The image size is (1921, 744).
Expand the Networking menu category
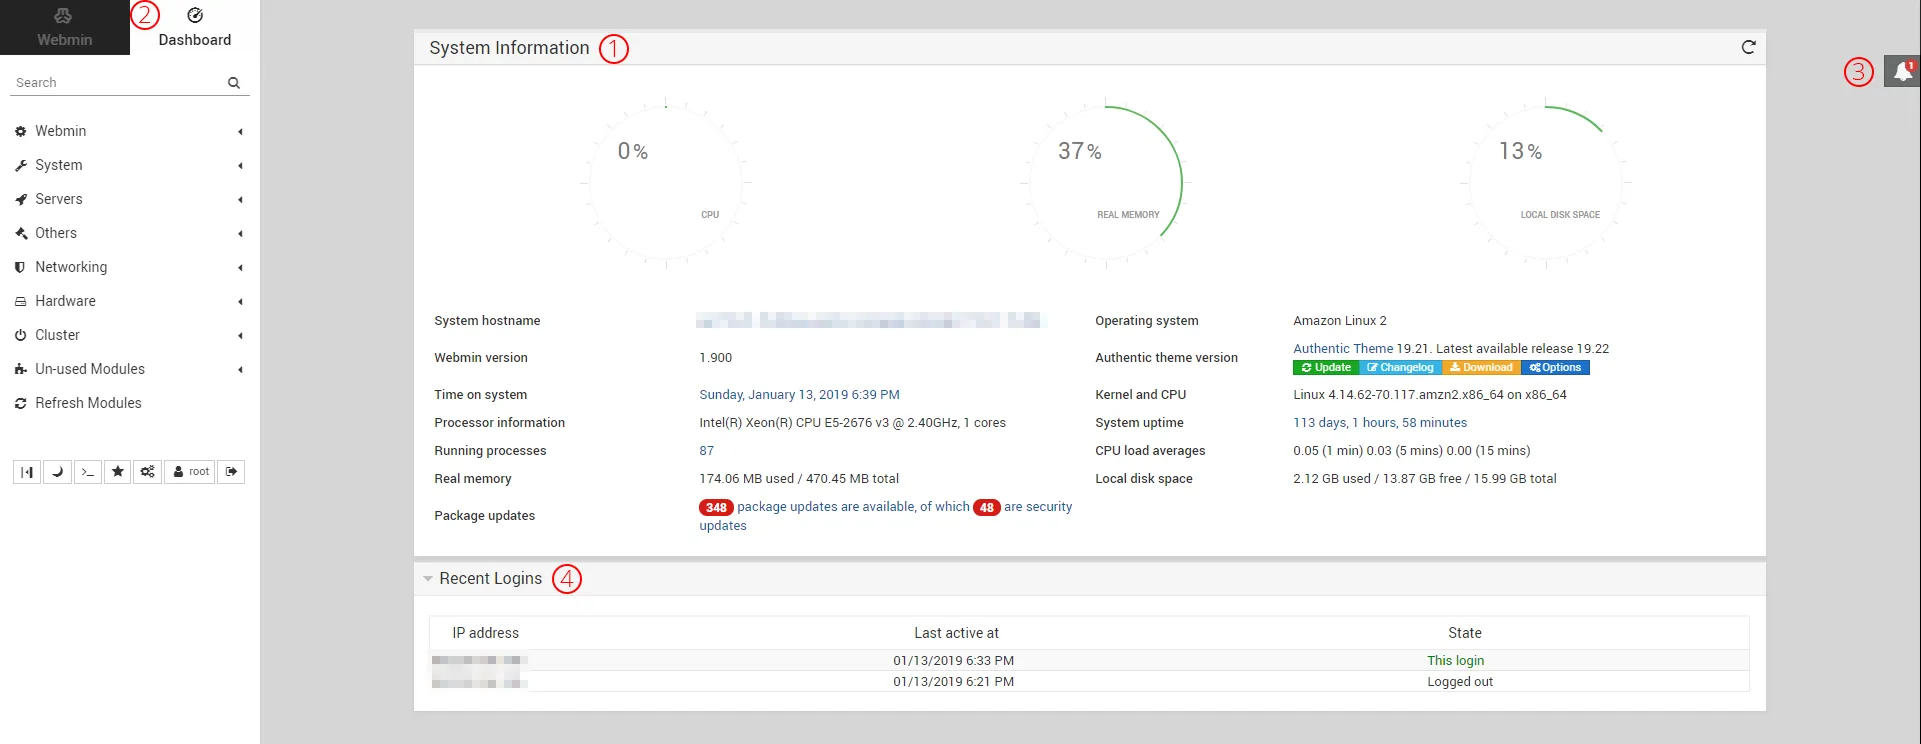[71, 267]
